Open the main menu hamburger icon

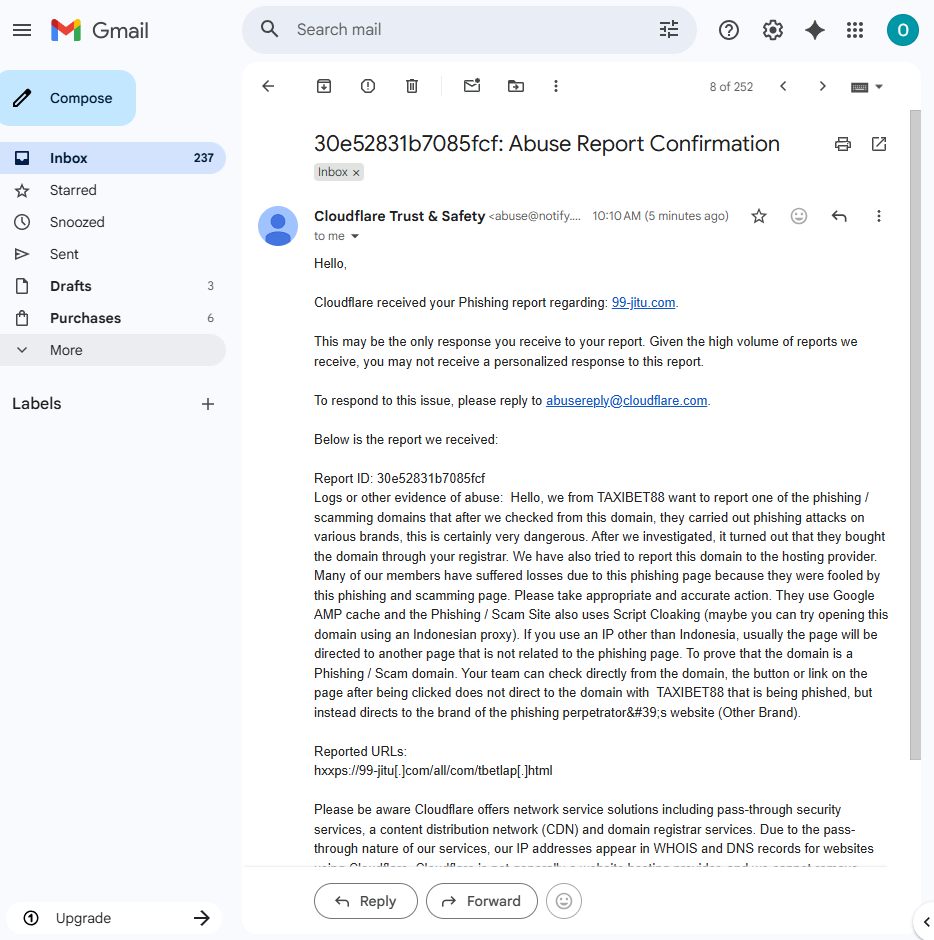click(x=22, y=30)
